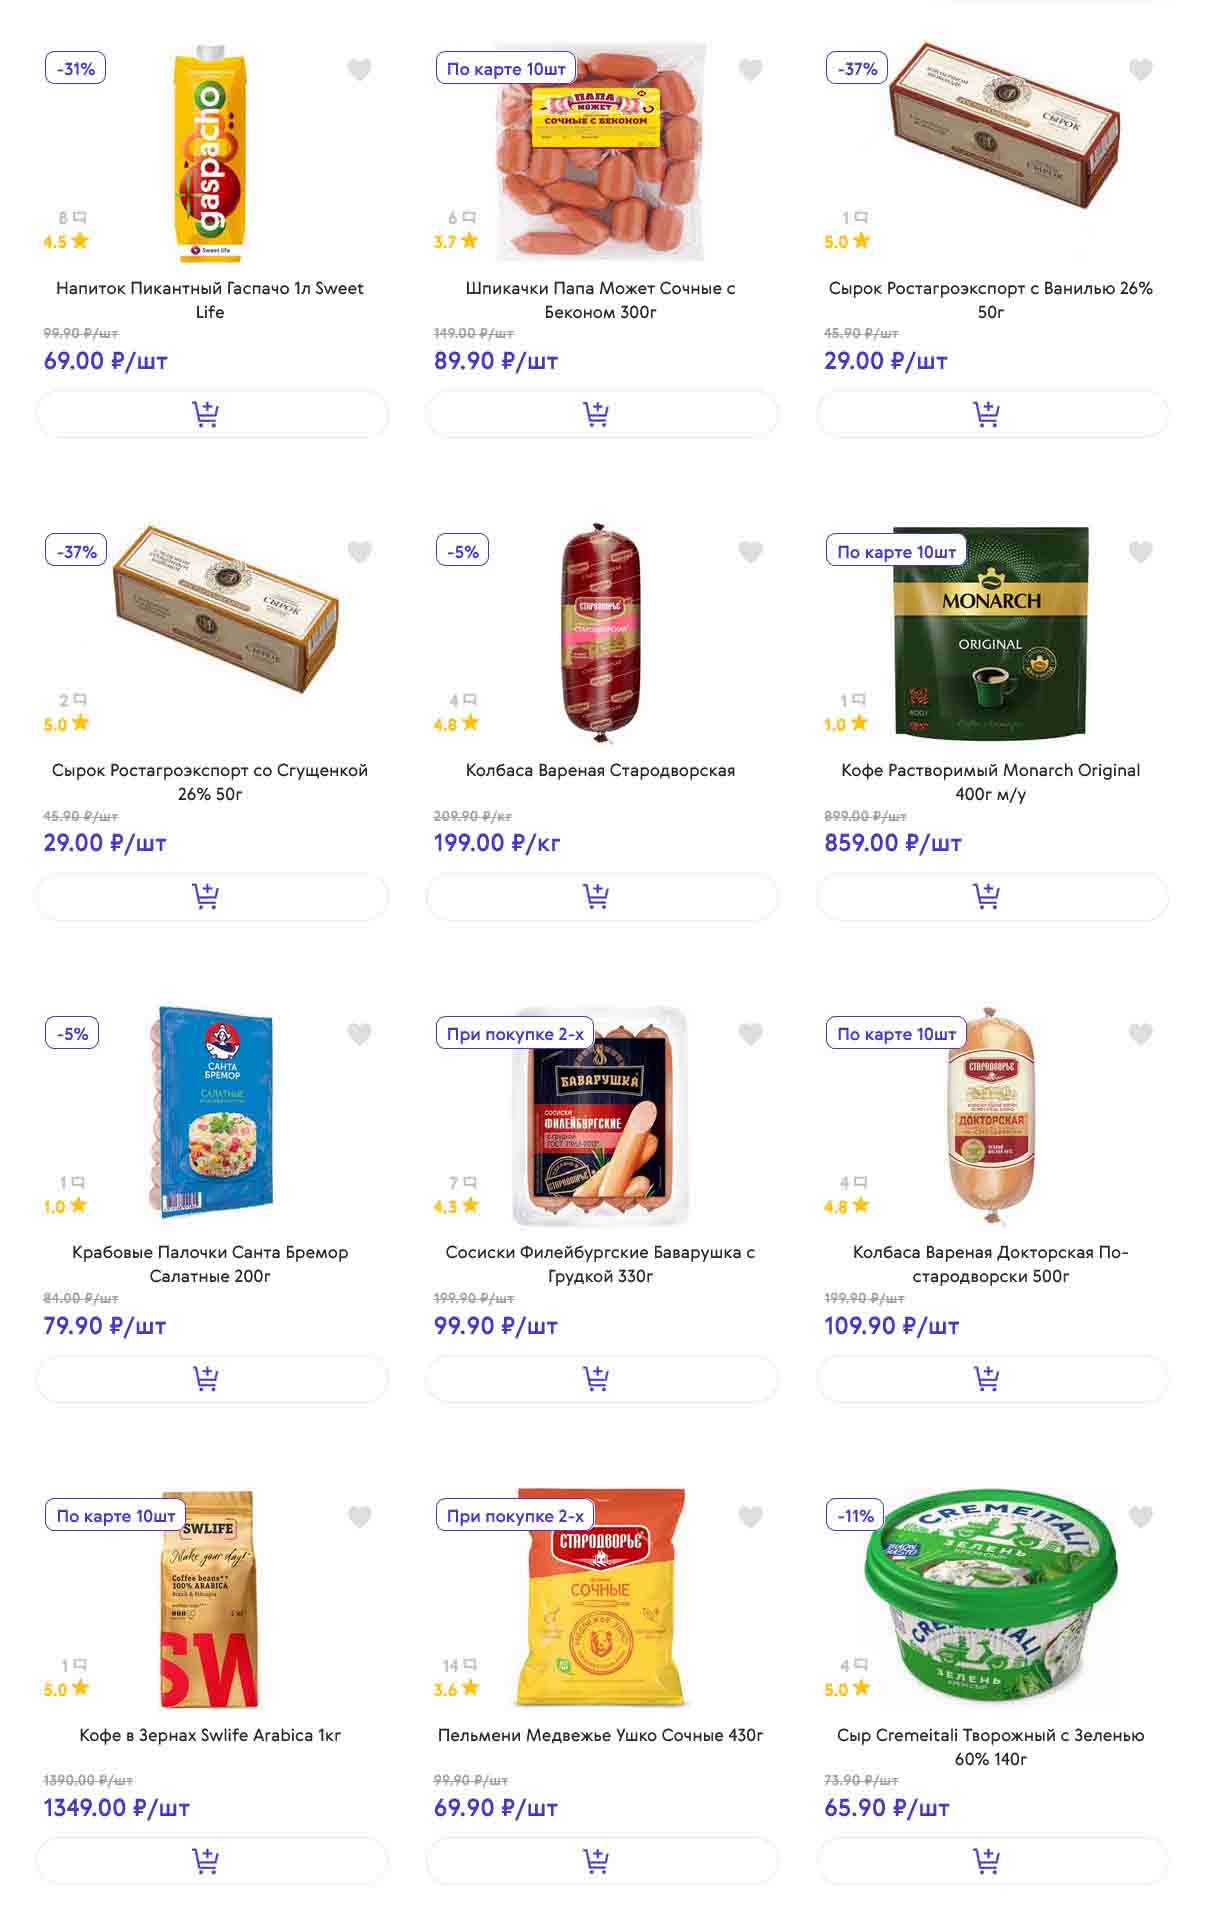Click the Сырок со Сгущенкой product image
The height and width of the screenshot is (1918, 1214).
[225, 607]
